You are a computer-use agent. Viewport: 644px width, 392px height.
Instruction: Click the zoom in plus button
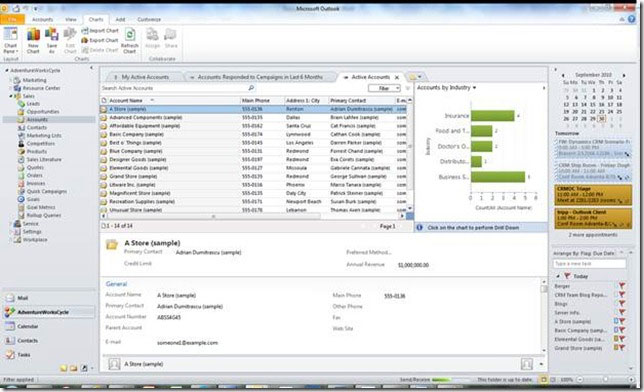click(x=631, y=380)
